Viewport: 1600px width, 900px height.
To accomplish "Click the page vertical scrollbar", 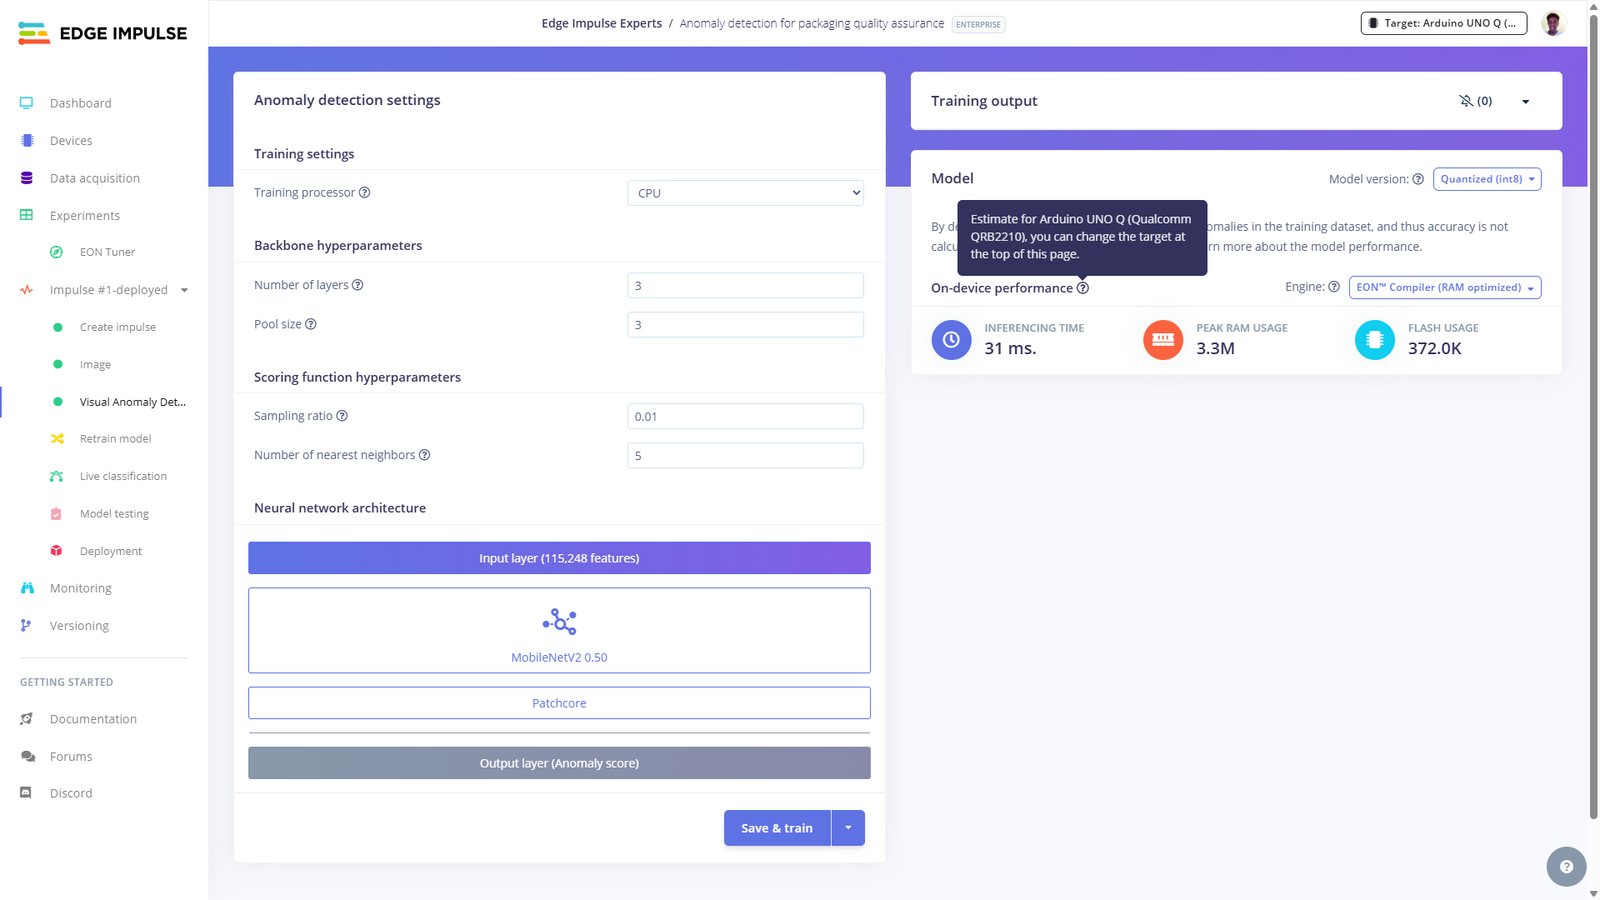I will 1593,415.
